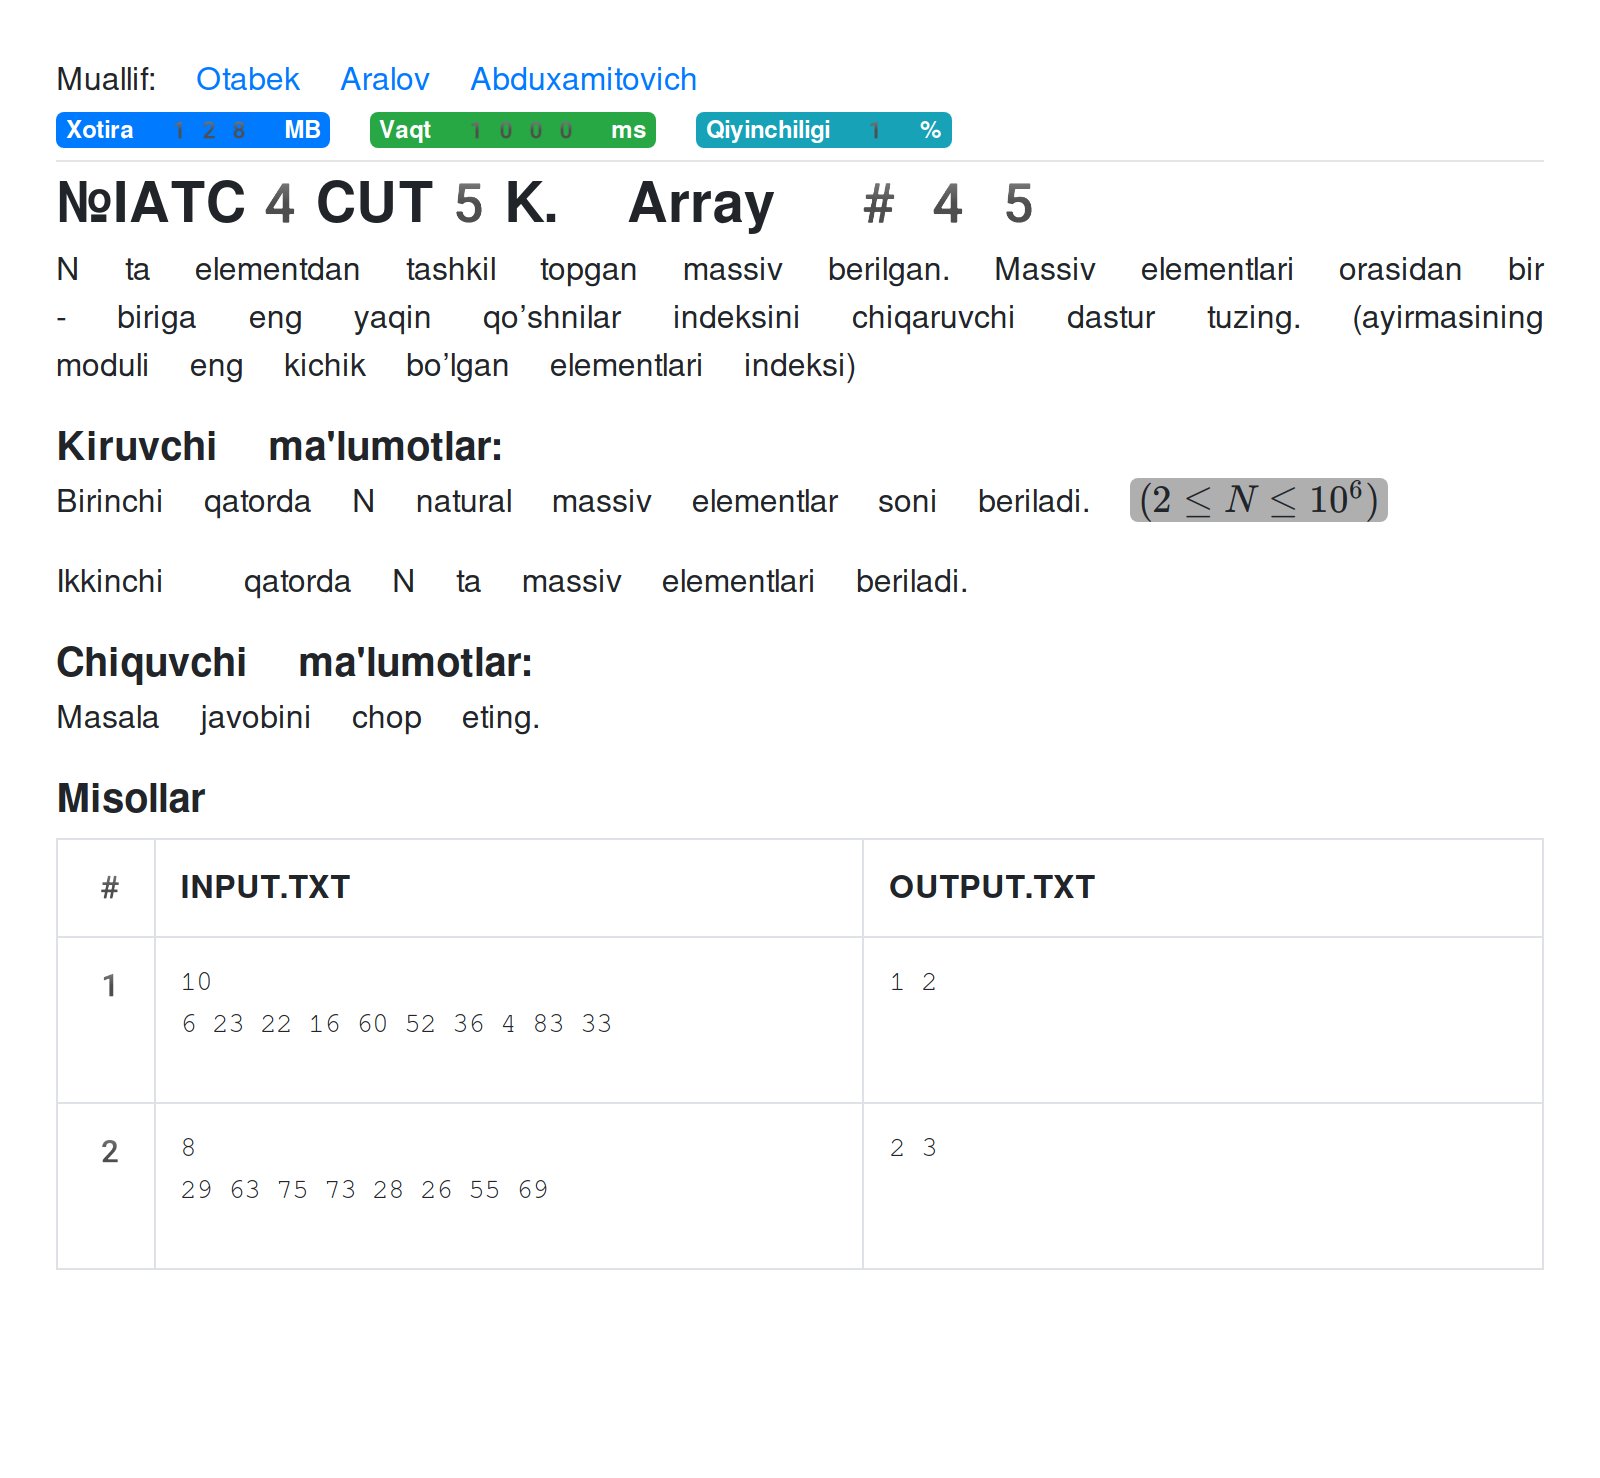Click example 2 output "2 3"
This screenshot has height=1478, width=1600.
click(913, 1148)
